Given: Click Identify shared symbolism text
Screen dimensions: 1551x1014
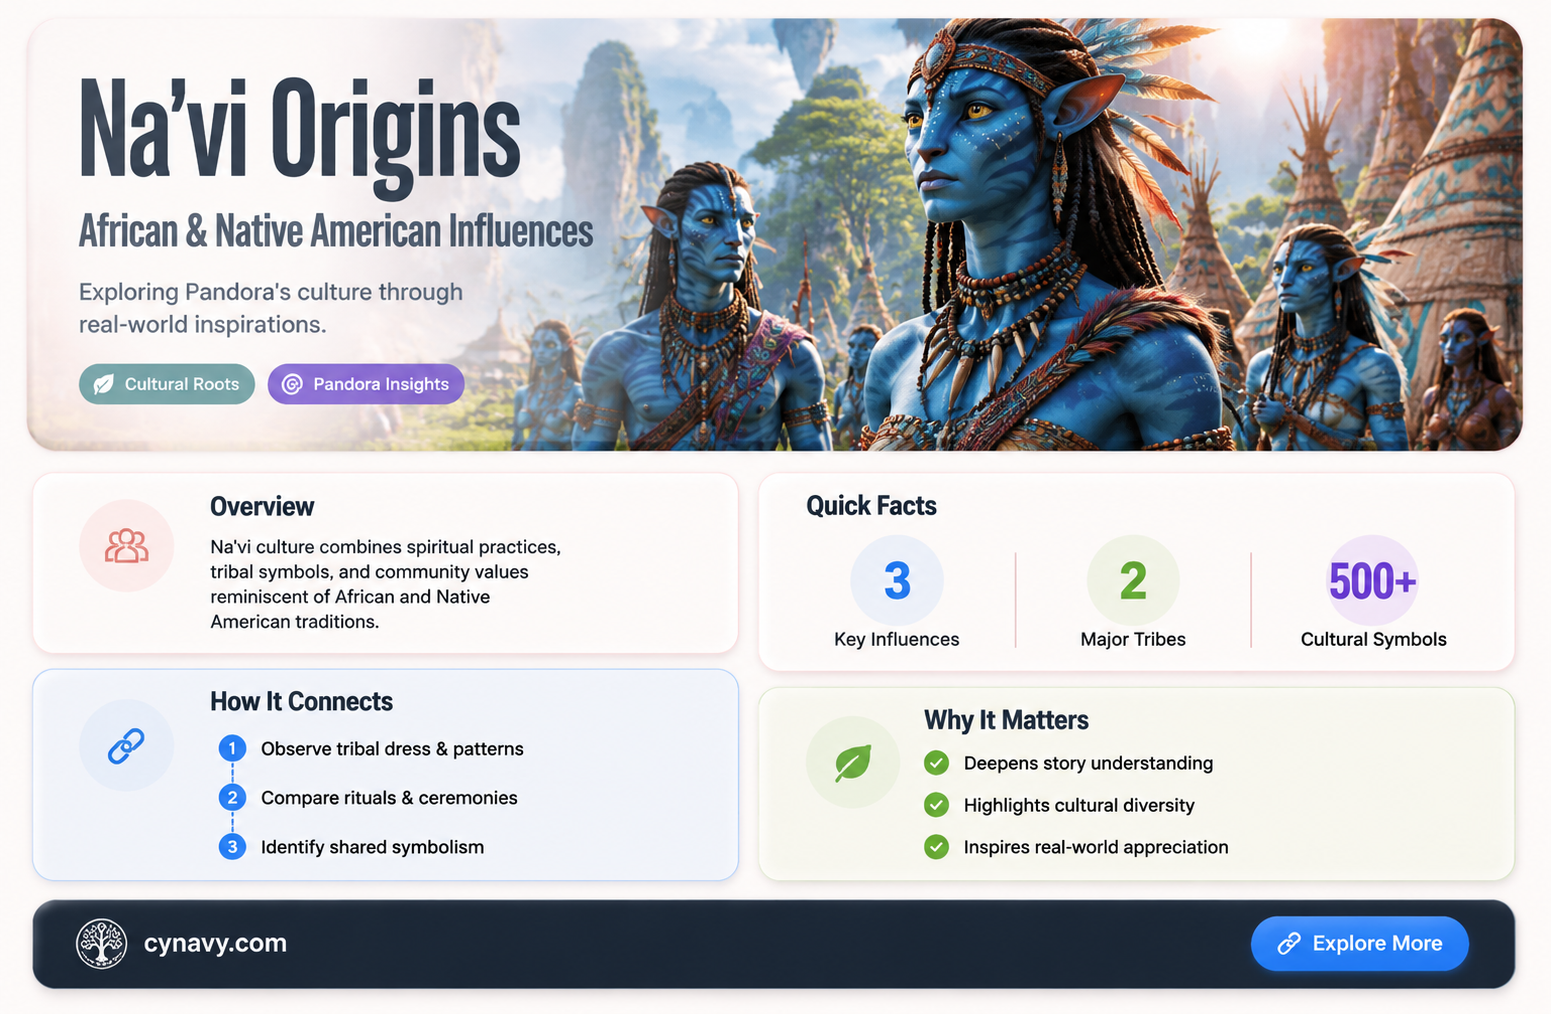Looking at the screenshot, I should coord(372,847).
